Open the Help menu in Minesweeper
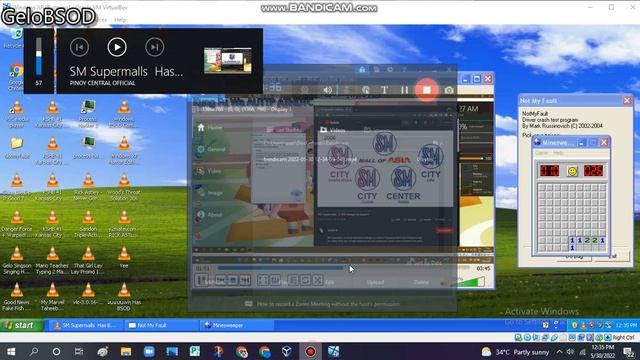The image size is (640, 360). coord(558,153)
